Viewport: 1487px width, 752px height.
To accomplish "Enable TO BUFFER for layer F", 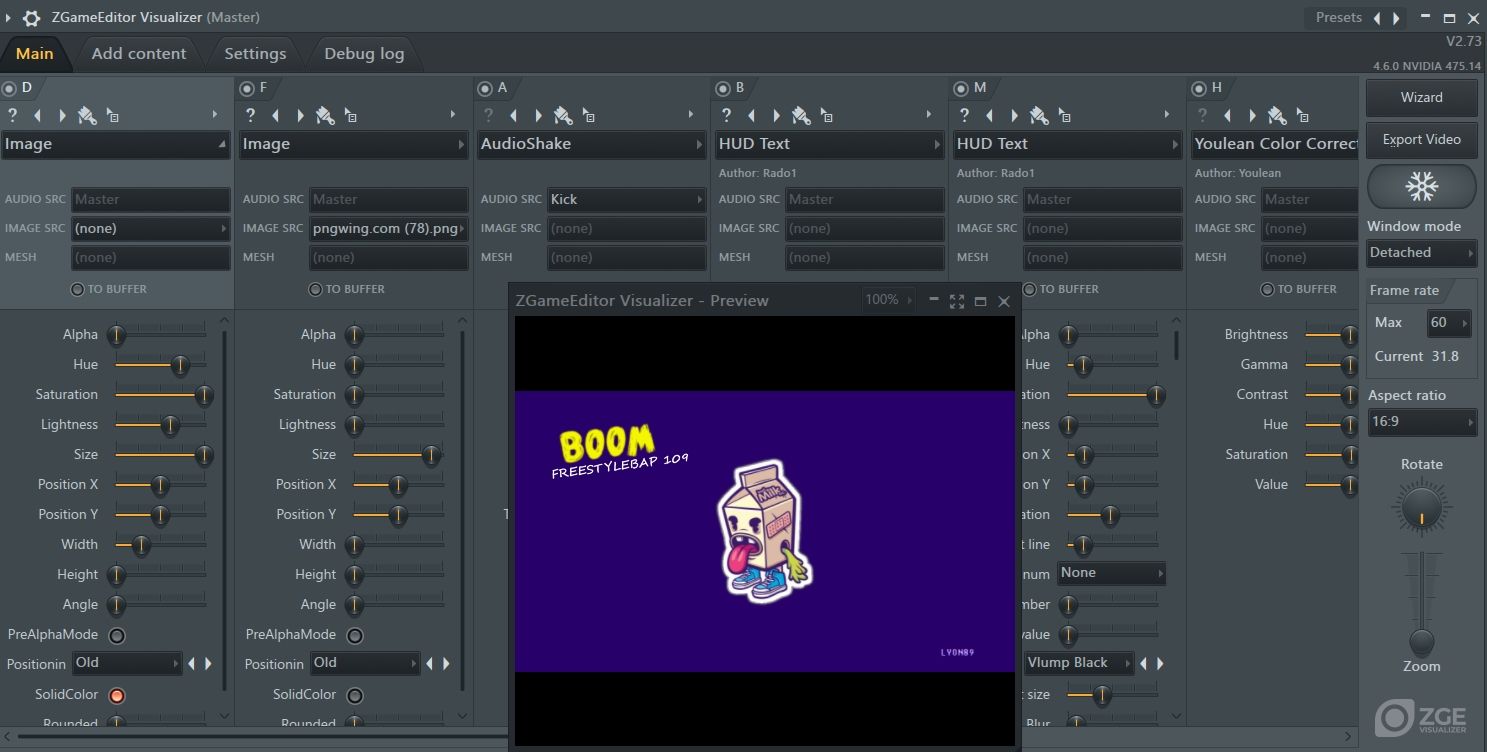I will tap(316, 289).
